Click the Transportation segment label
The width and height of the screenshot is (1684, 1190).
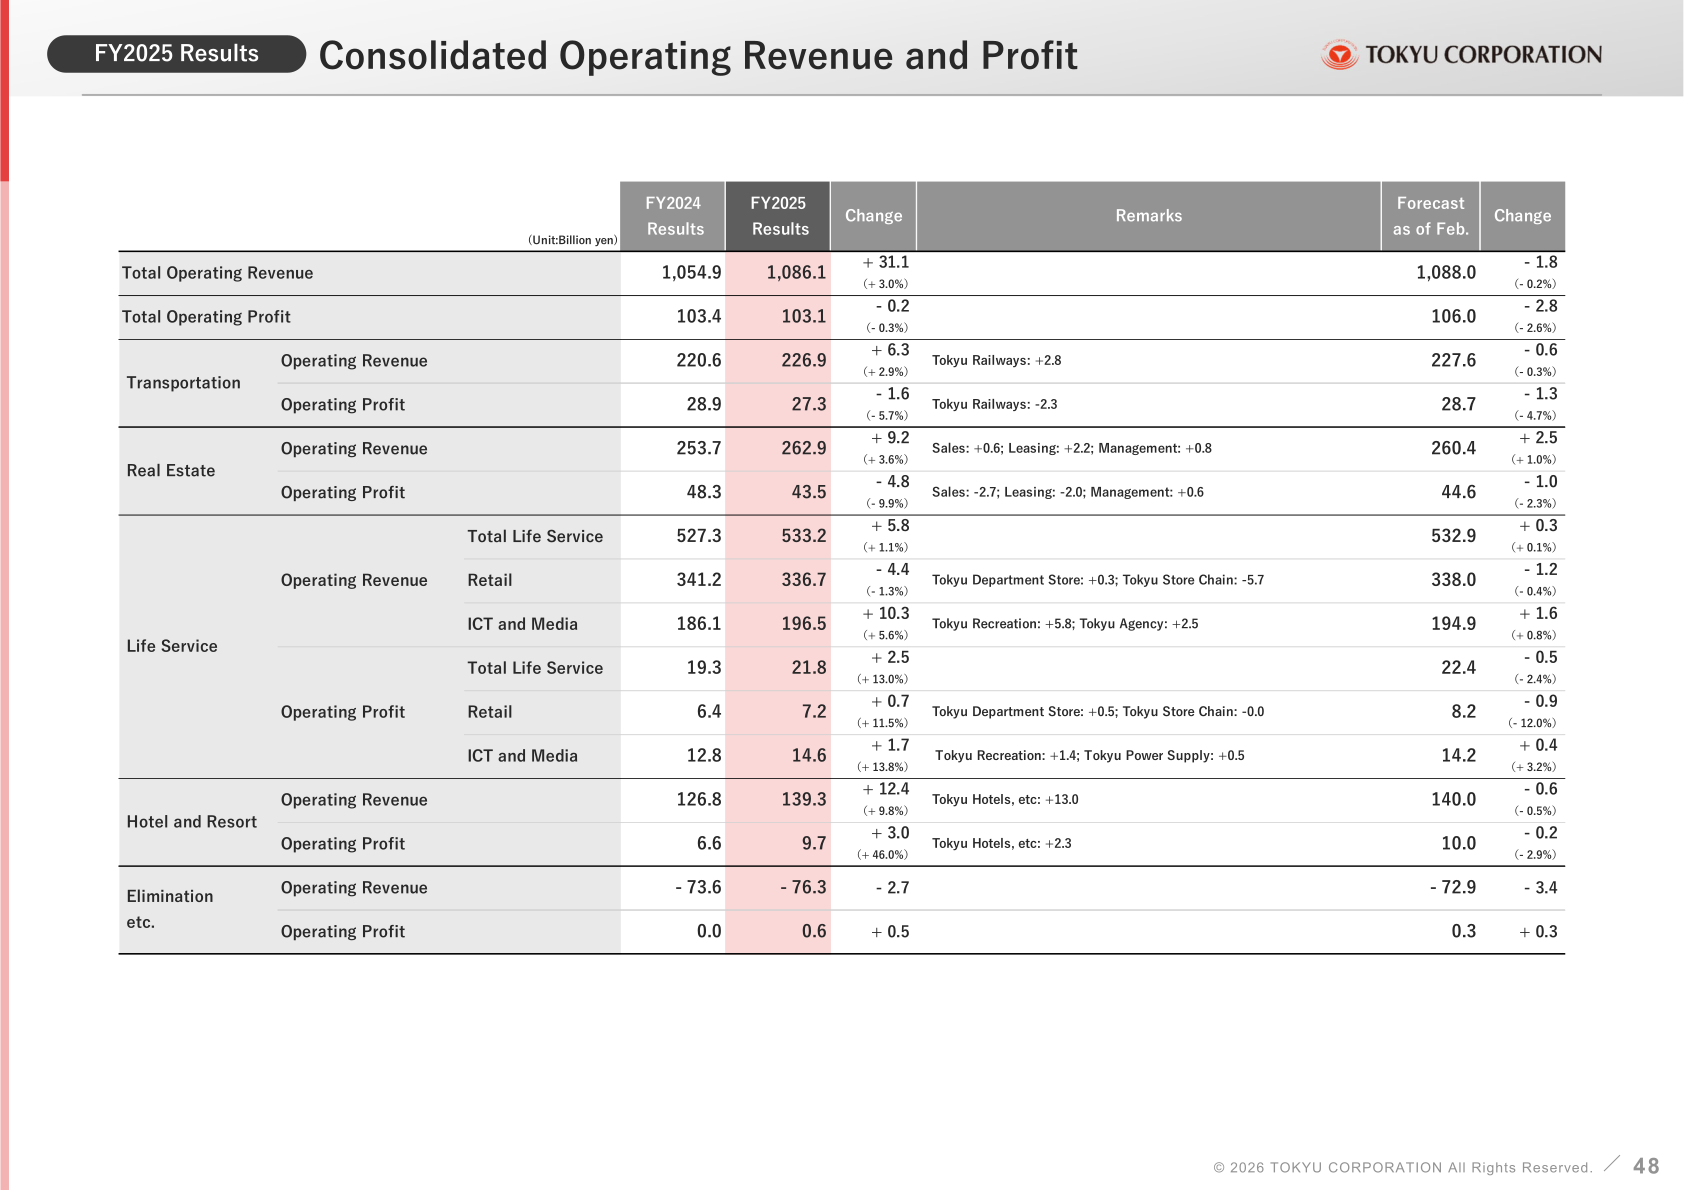pyautogui.click(x=183, y=383)
